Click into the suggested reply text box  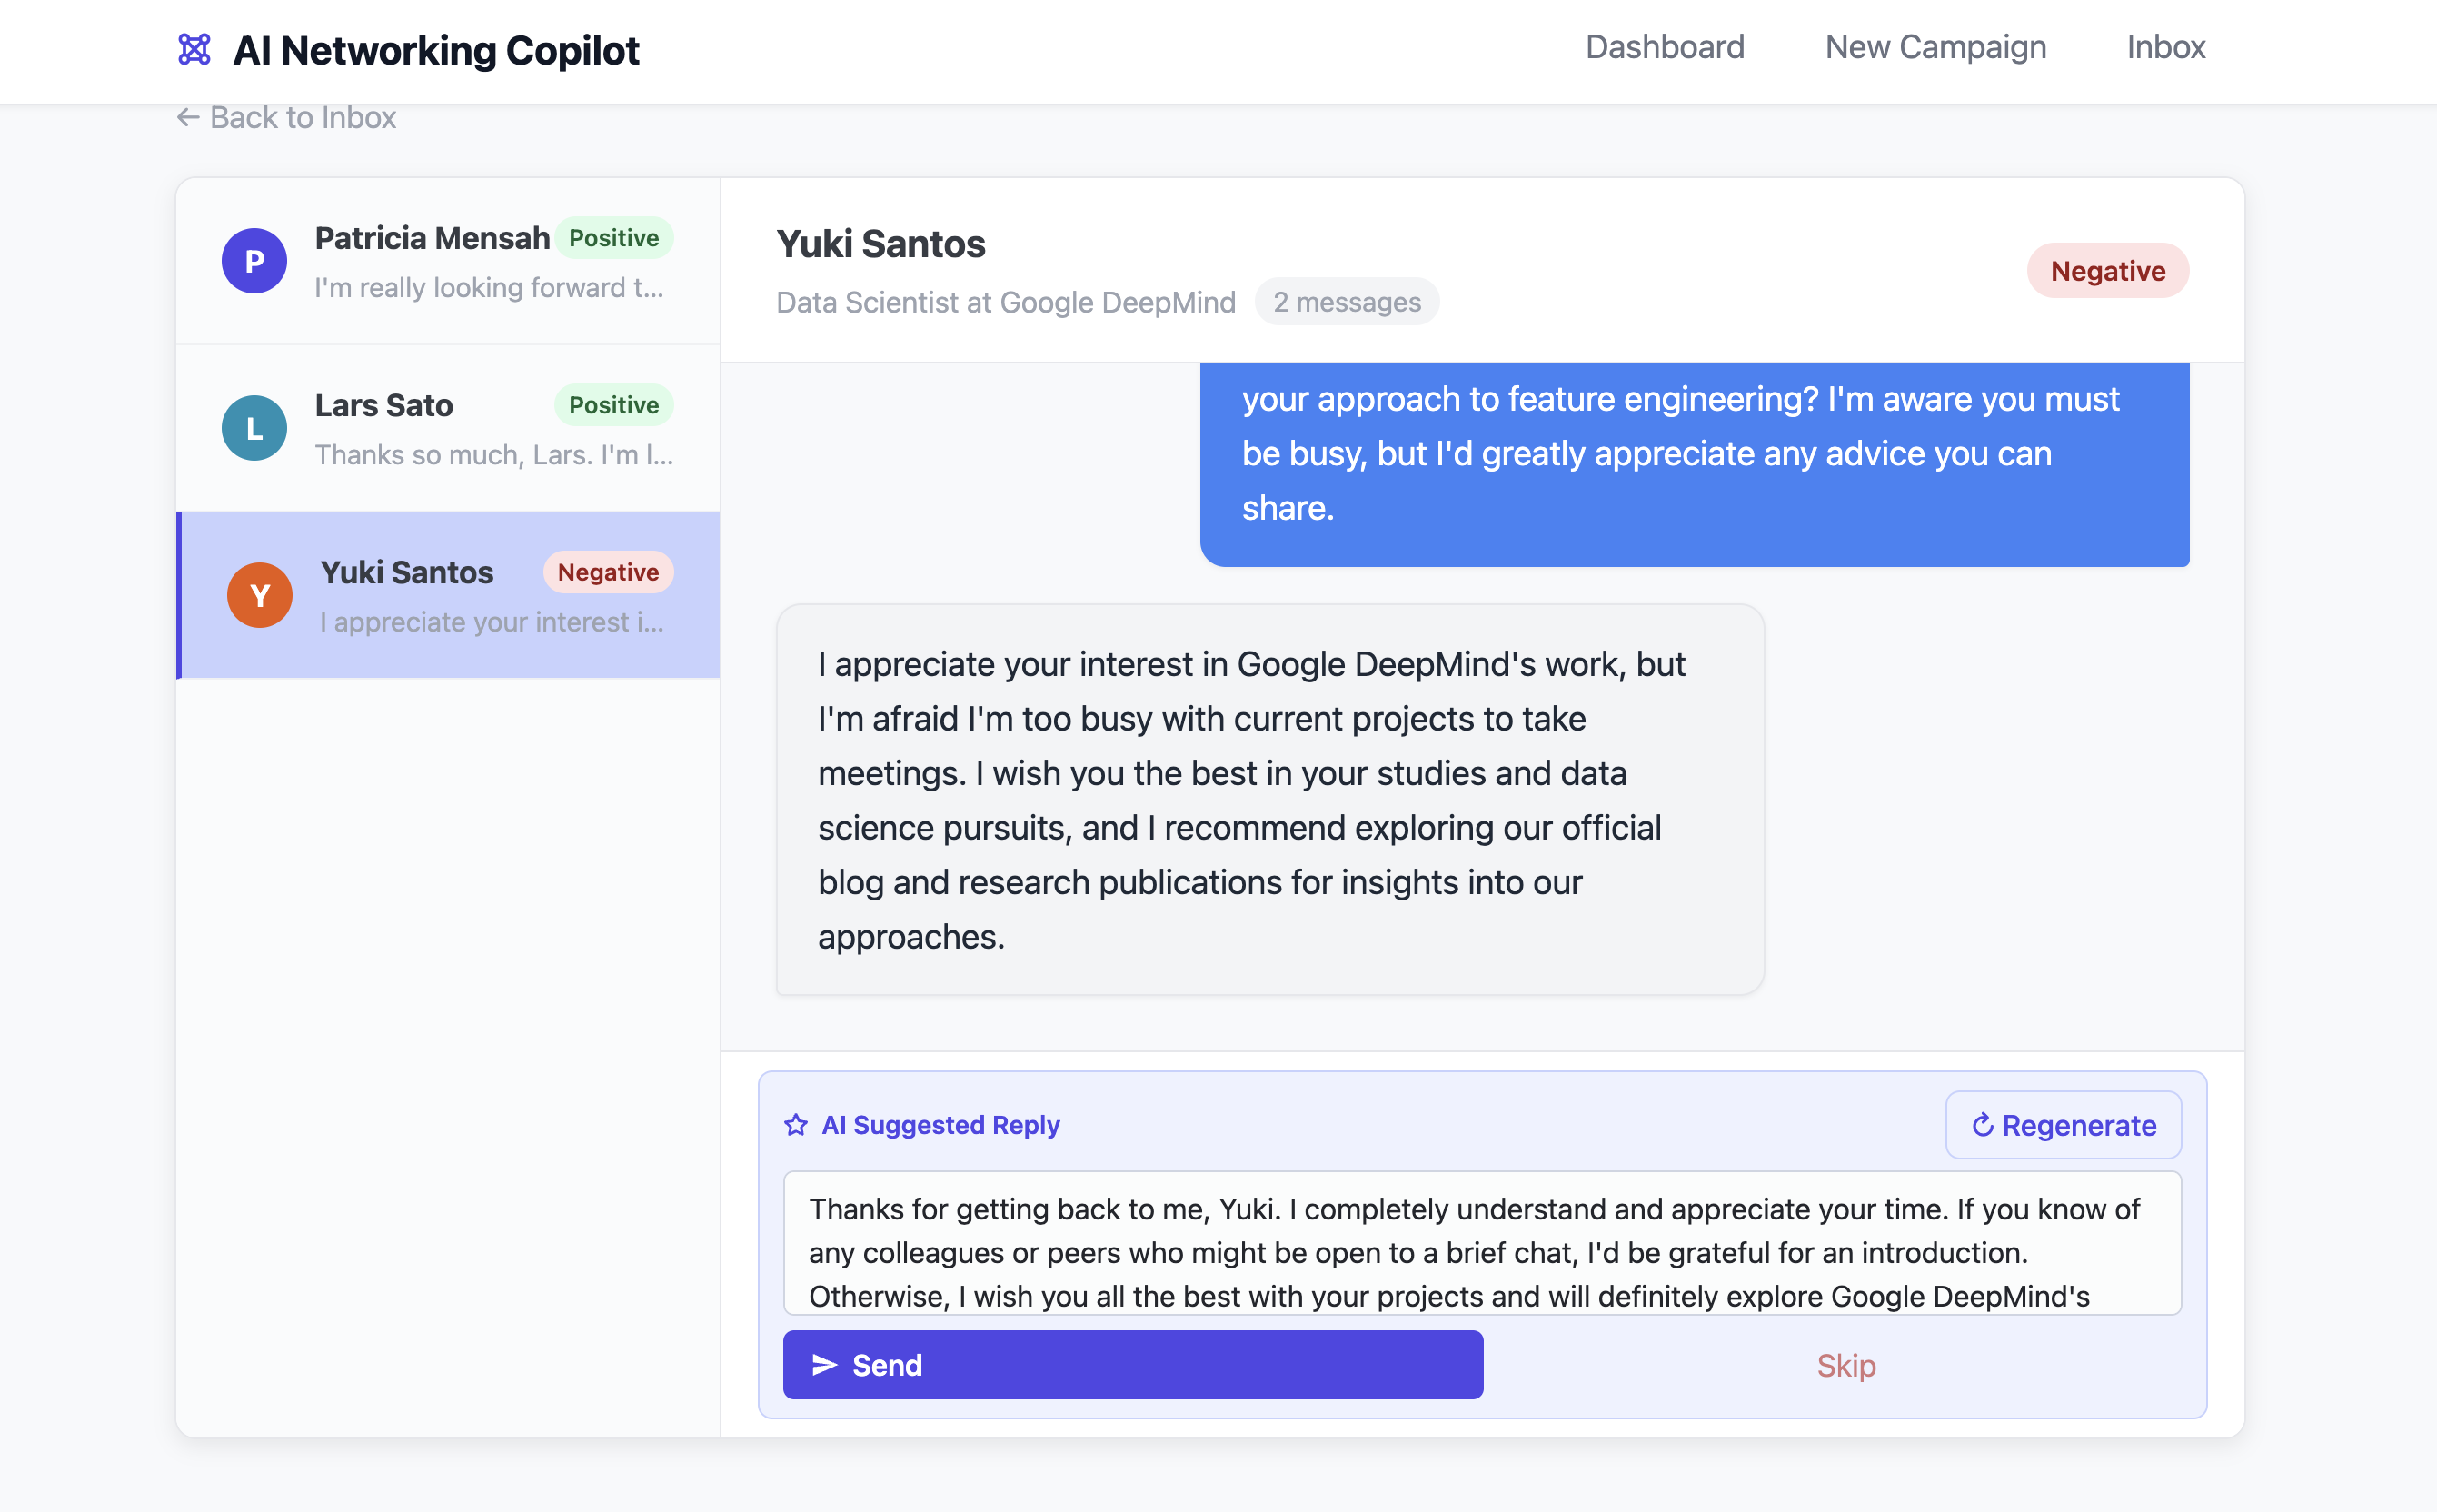[x=1481, y=1243]
